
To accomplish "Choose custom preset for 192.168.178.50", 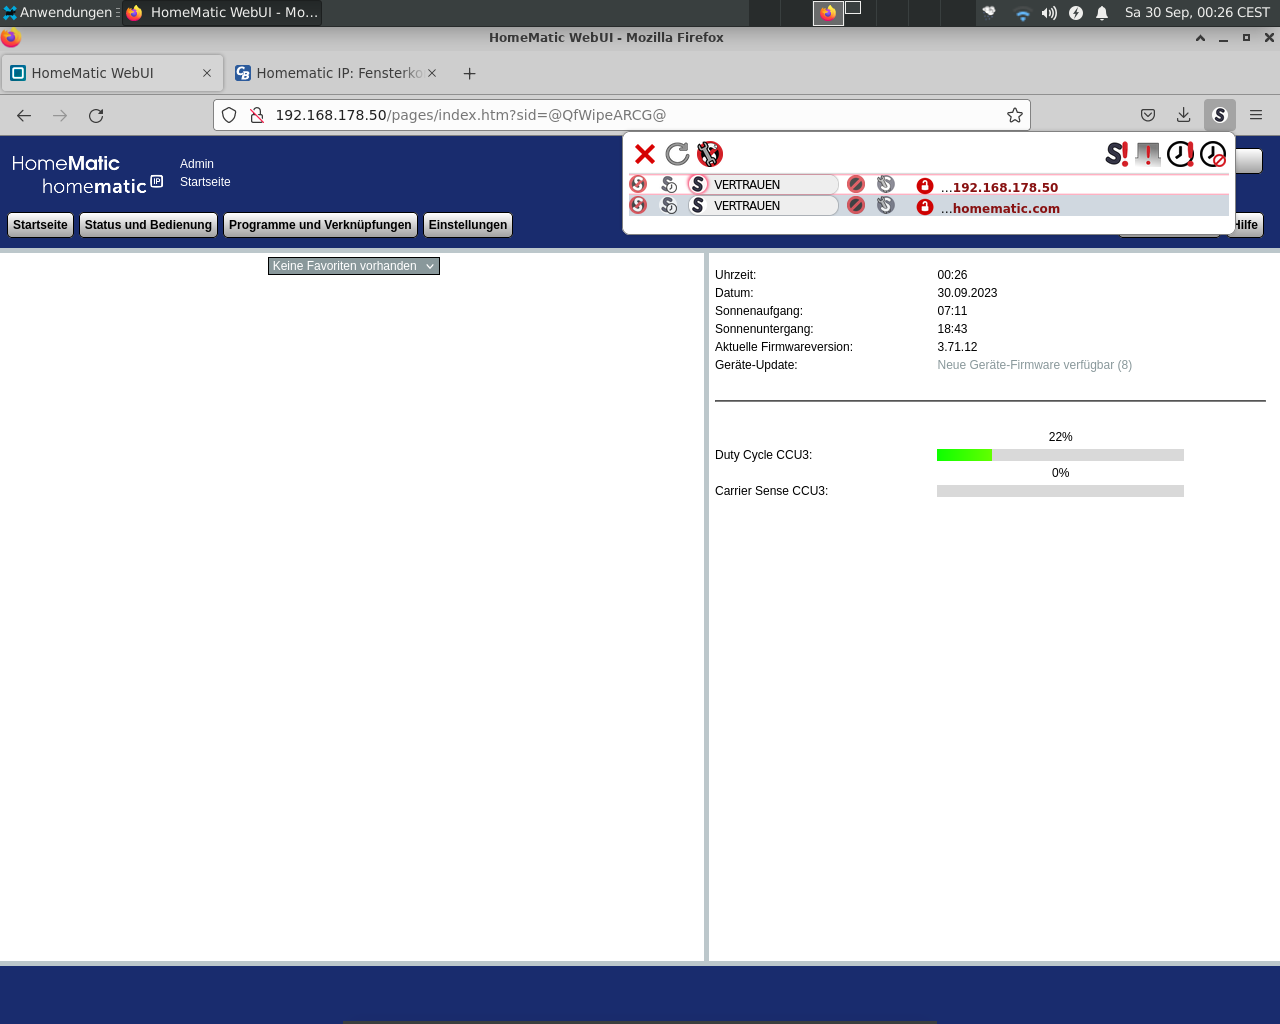I will [886, 184].
